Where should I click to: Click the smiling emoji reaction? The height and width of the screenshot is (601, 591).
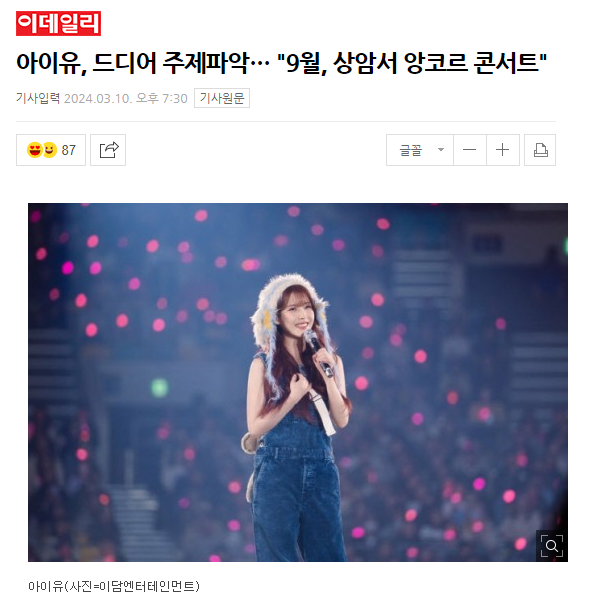coord(49,150)
